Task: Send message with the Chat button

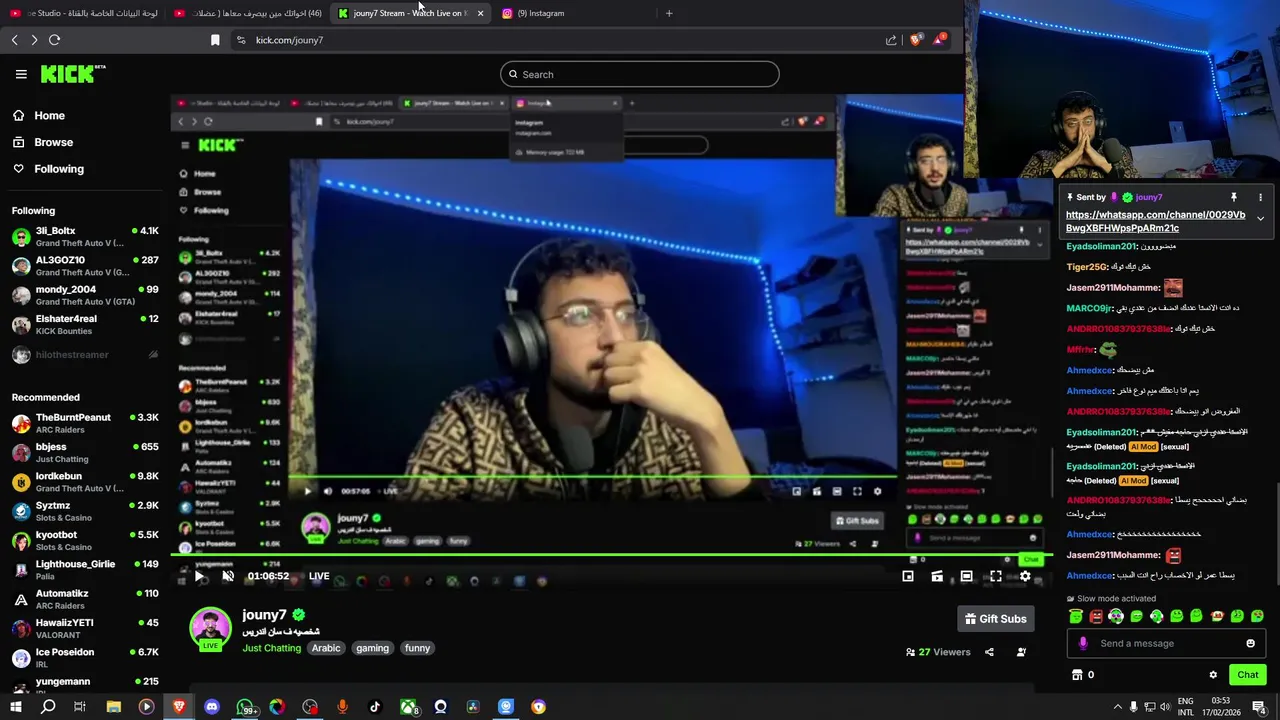Action: click(x=1247, y=675)
